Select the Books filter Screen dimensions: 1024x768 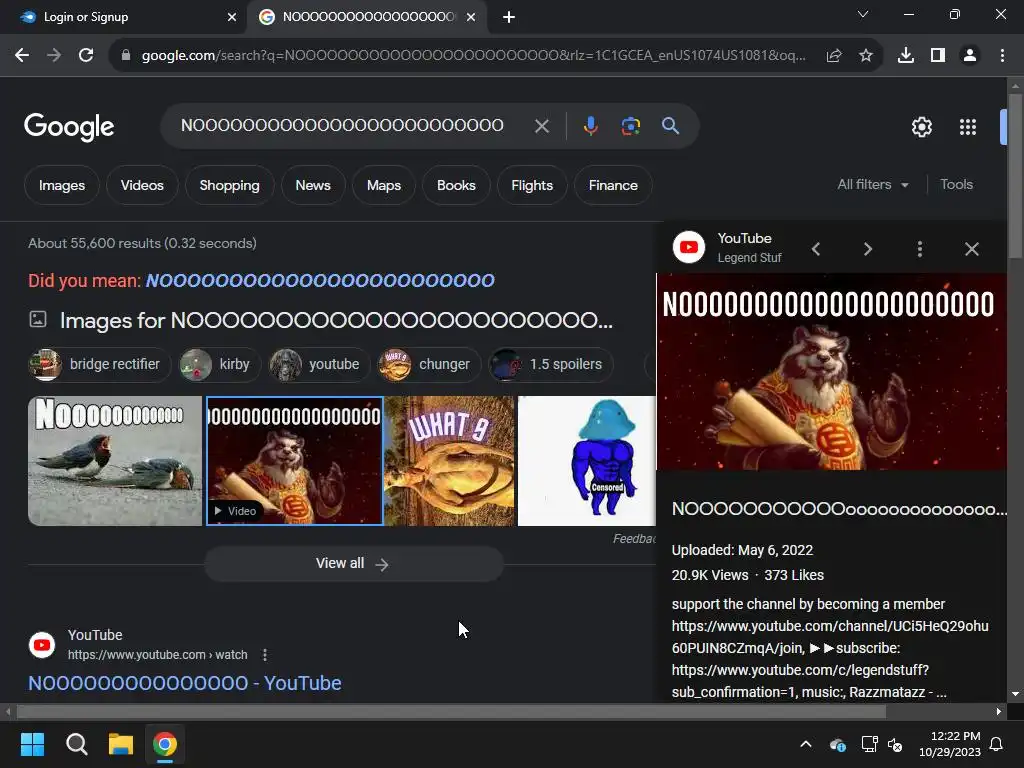(x=456, y=185)
